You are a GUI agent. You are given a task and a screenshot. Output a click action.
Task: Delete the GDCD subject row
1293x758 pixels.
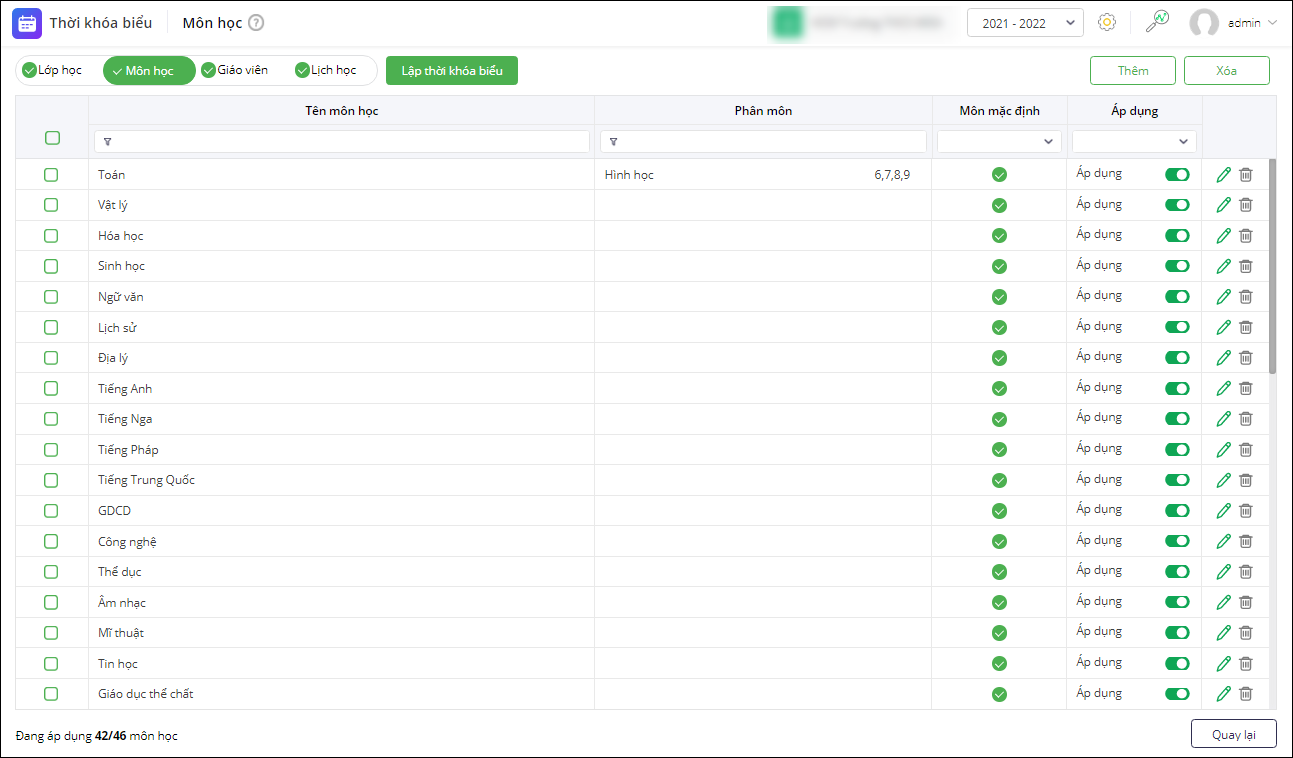click(1246, 511)
